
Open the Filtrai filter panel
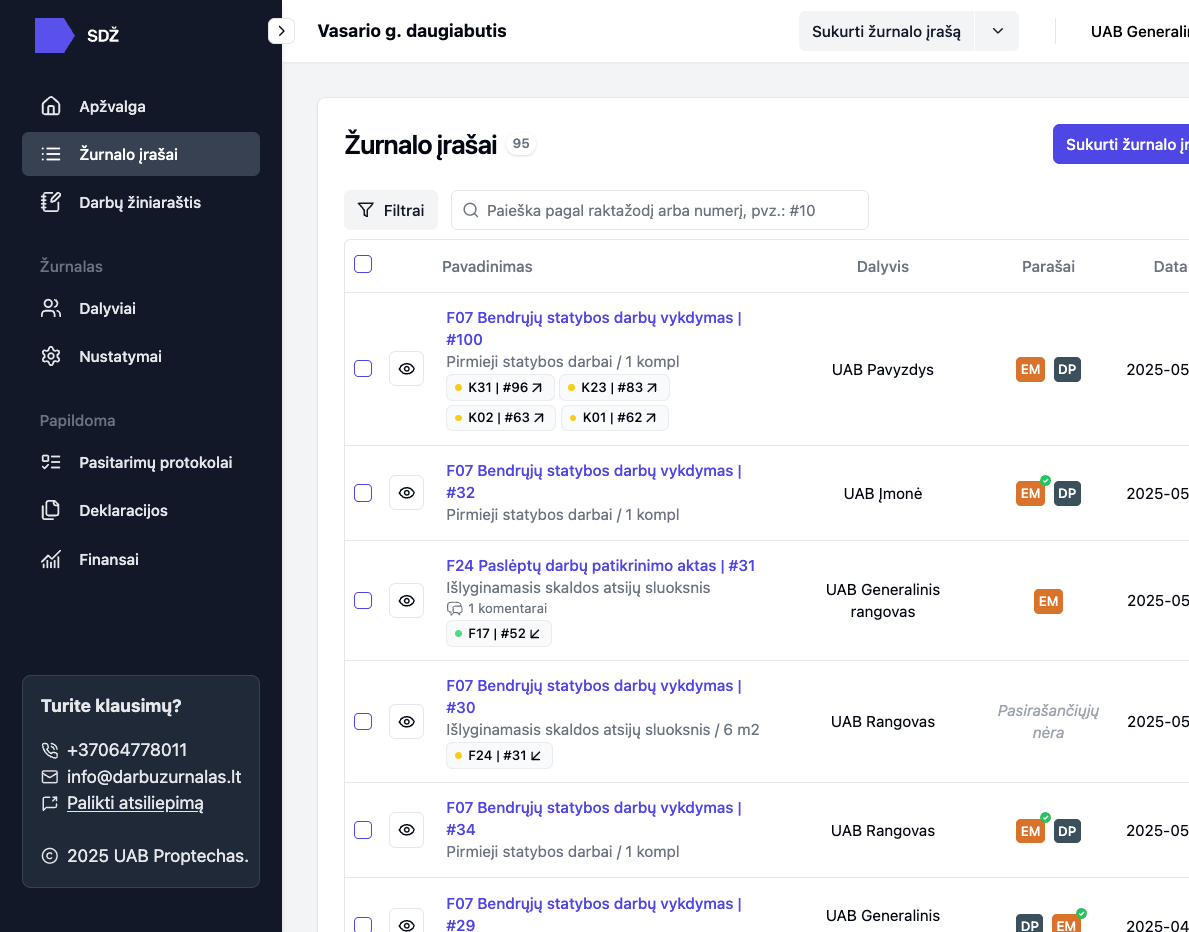pos(391,211)
